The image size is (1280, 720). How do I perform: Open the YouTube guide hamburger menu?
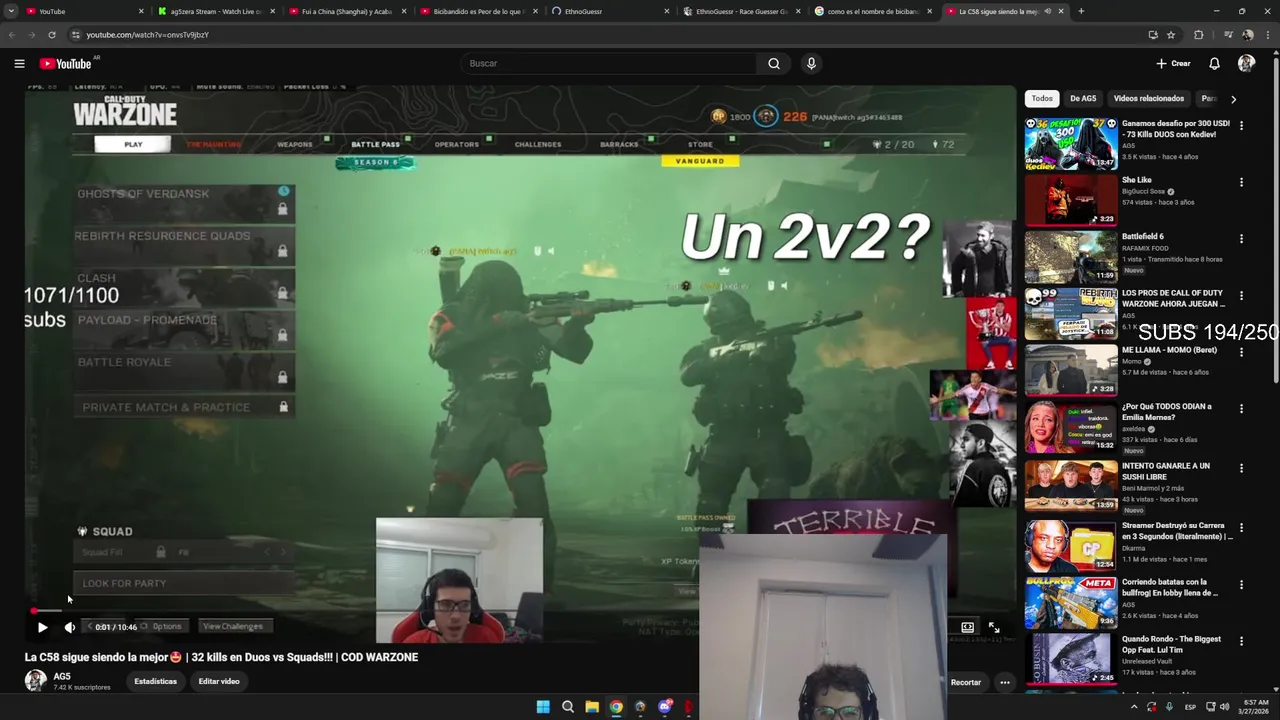[19, 63]
